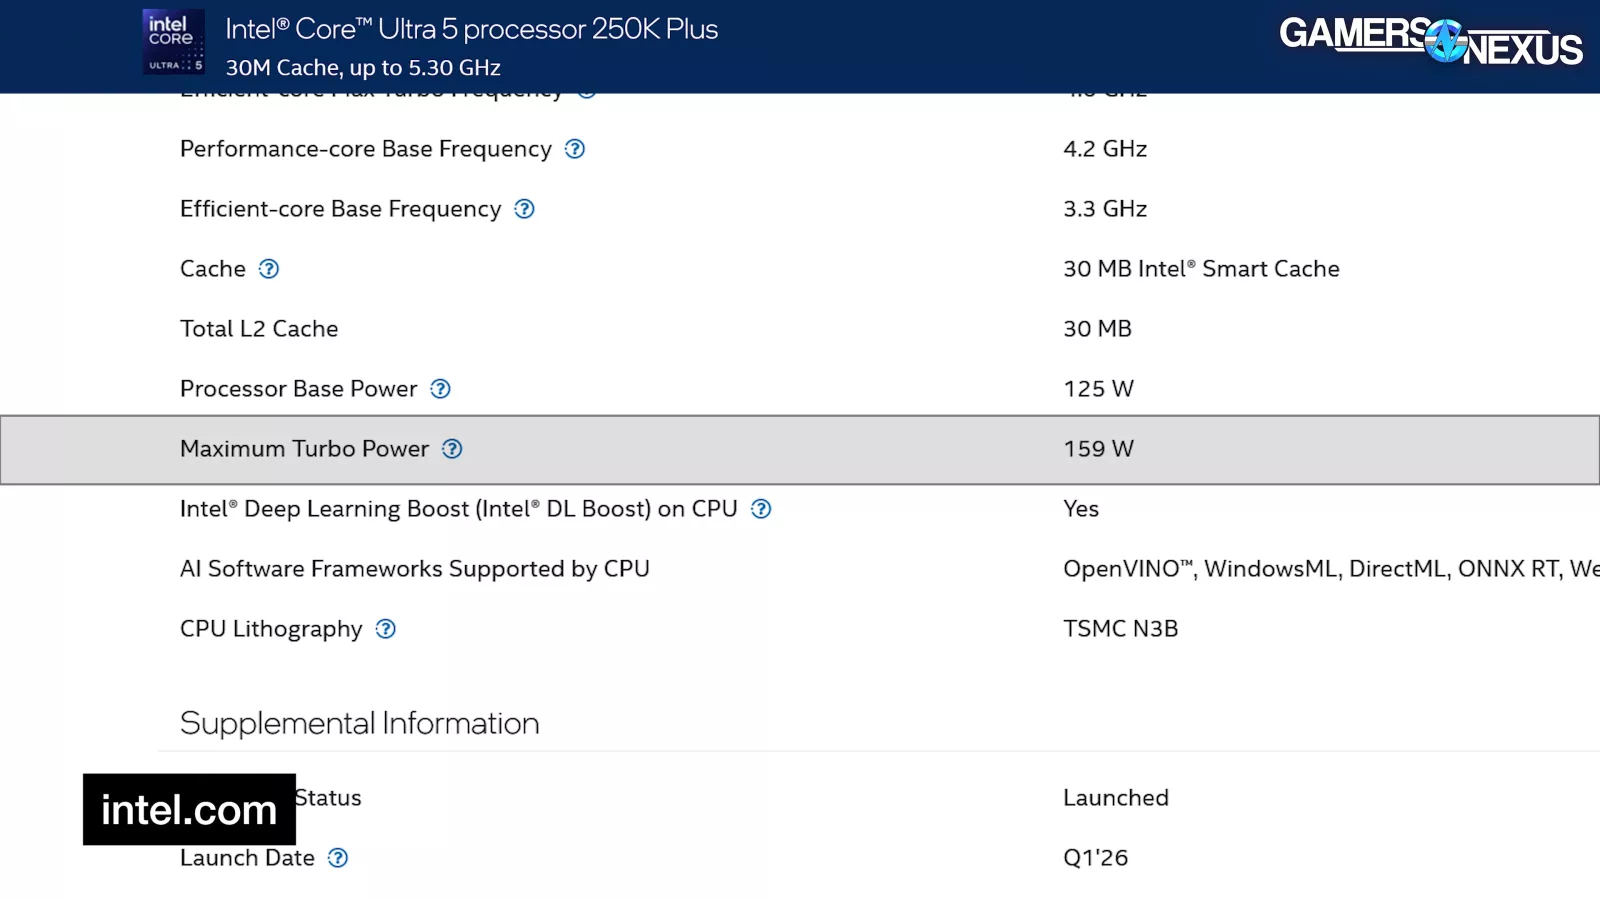Click the 30 MB Intel Smart Cache value
Image resolution: width=1600 pixels, height=900 pixels.
[1201, 269]
